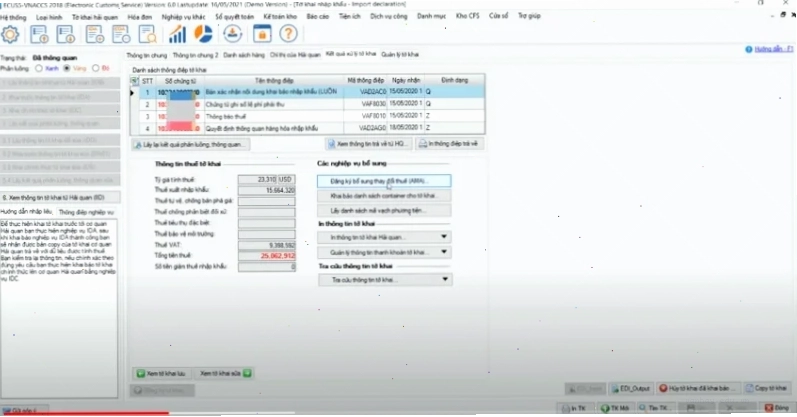Click grid select-all icon left of STT header

coord(134,80)
